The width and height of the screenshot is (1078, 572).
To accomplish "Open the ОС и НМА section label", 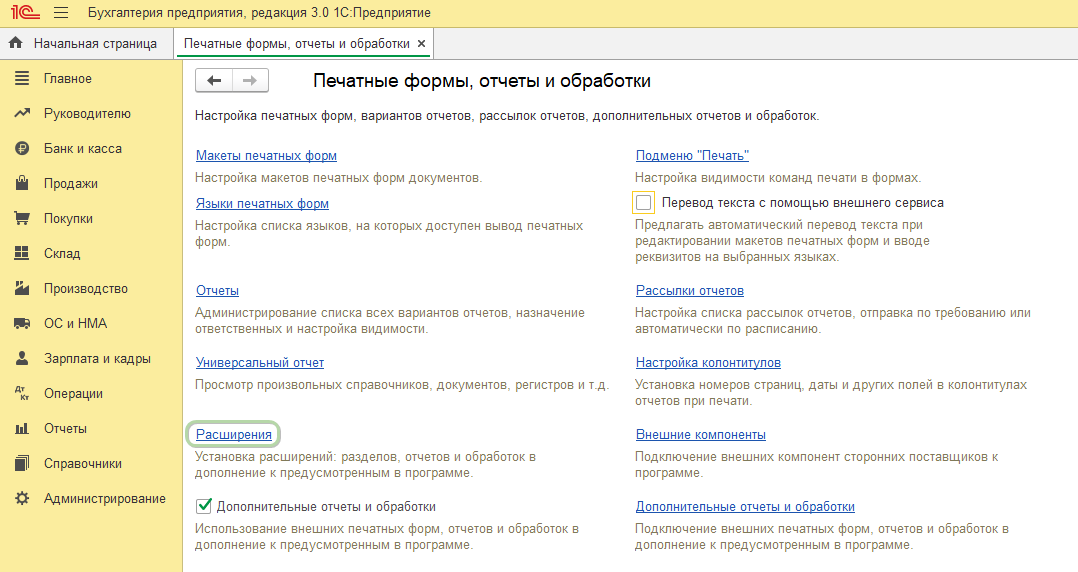I will click(x=76, y=323).
